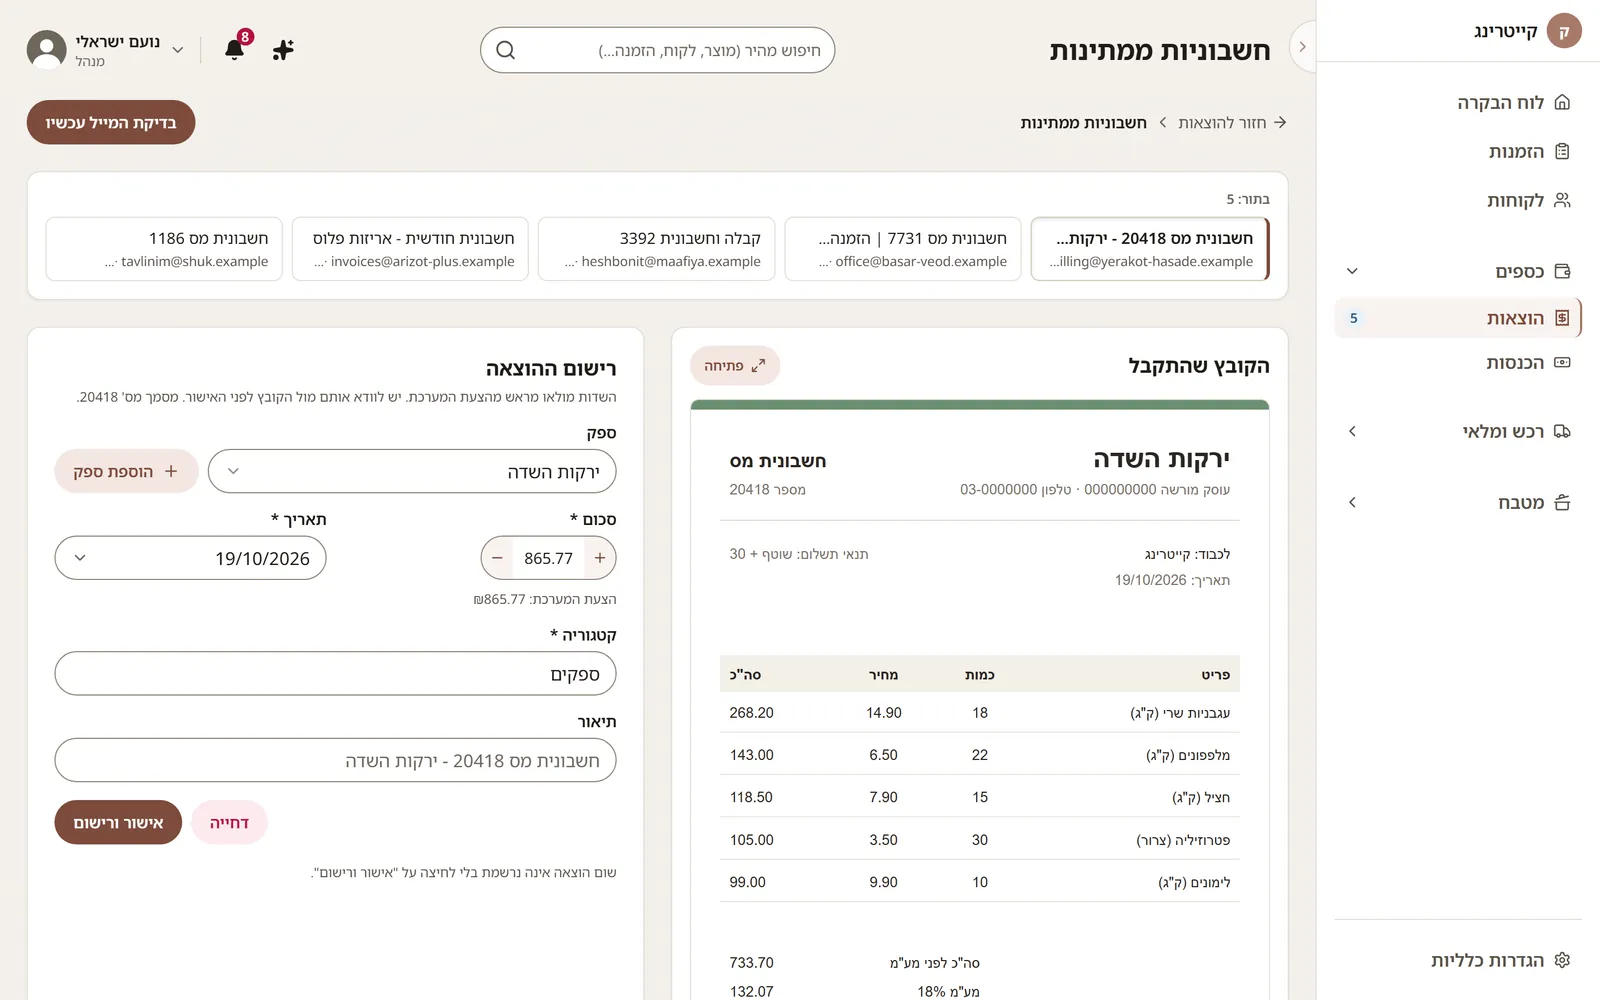Image resolution: width=1600 pixels, height=1000 pixels.
Task: Expand the user menu chevron
Action: (x=178, y=50)
